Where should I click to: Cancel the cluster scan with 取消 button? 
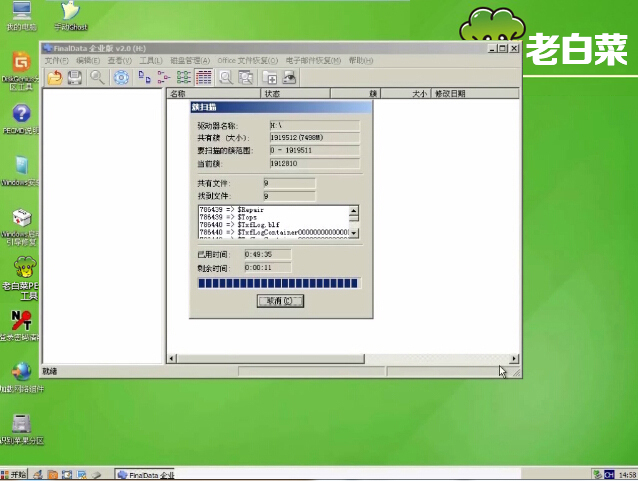coord(280,301)
